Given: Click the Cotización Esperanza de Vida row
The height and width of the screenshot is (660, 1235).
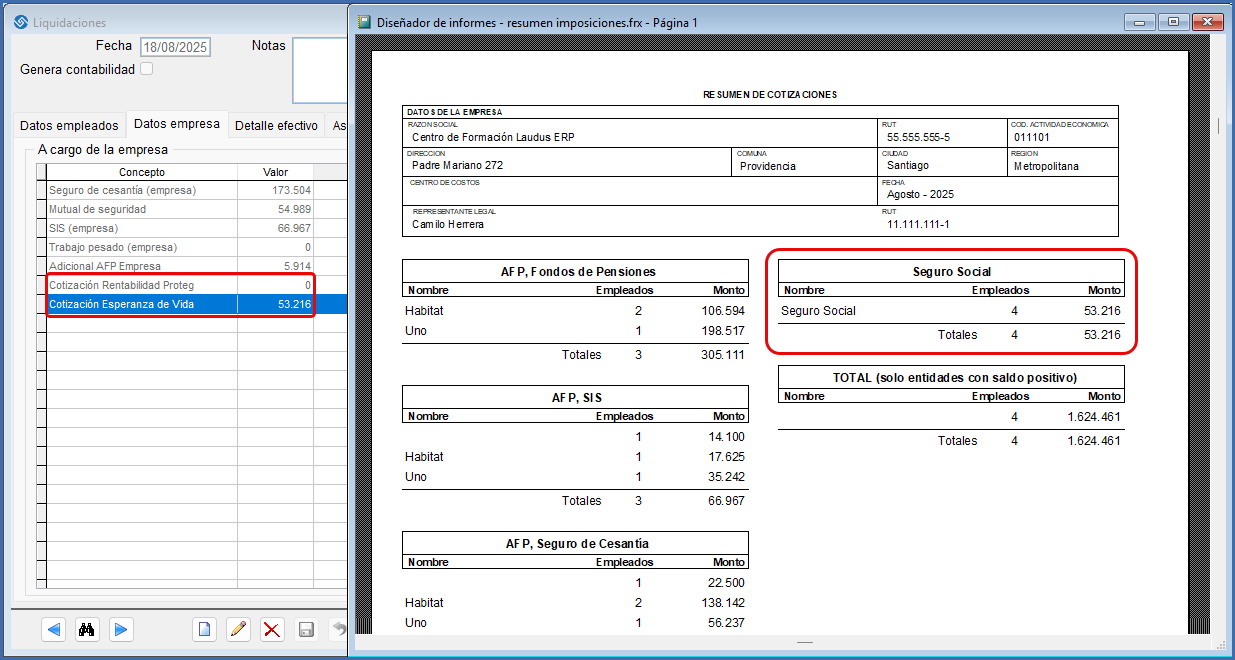Looking at the screenshot, I should [x=140, y=304].
